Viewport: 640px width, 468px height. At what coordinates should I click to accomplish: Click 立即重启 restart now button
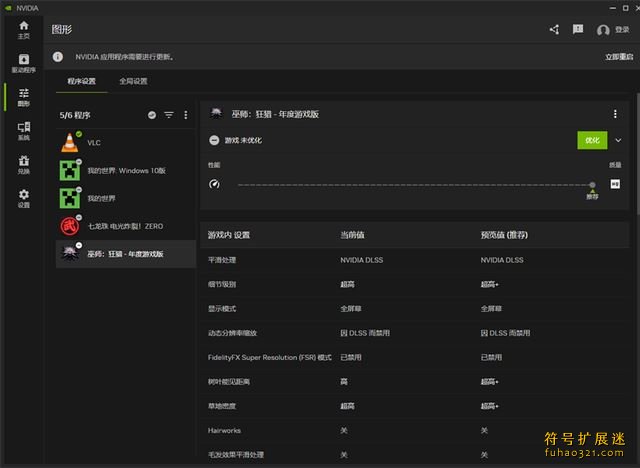point(619,57)
